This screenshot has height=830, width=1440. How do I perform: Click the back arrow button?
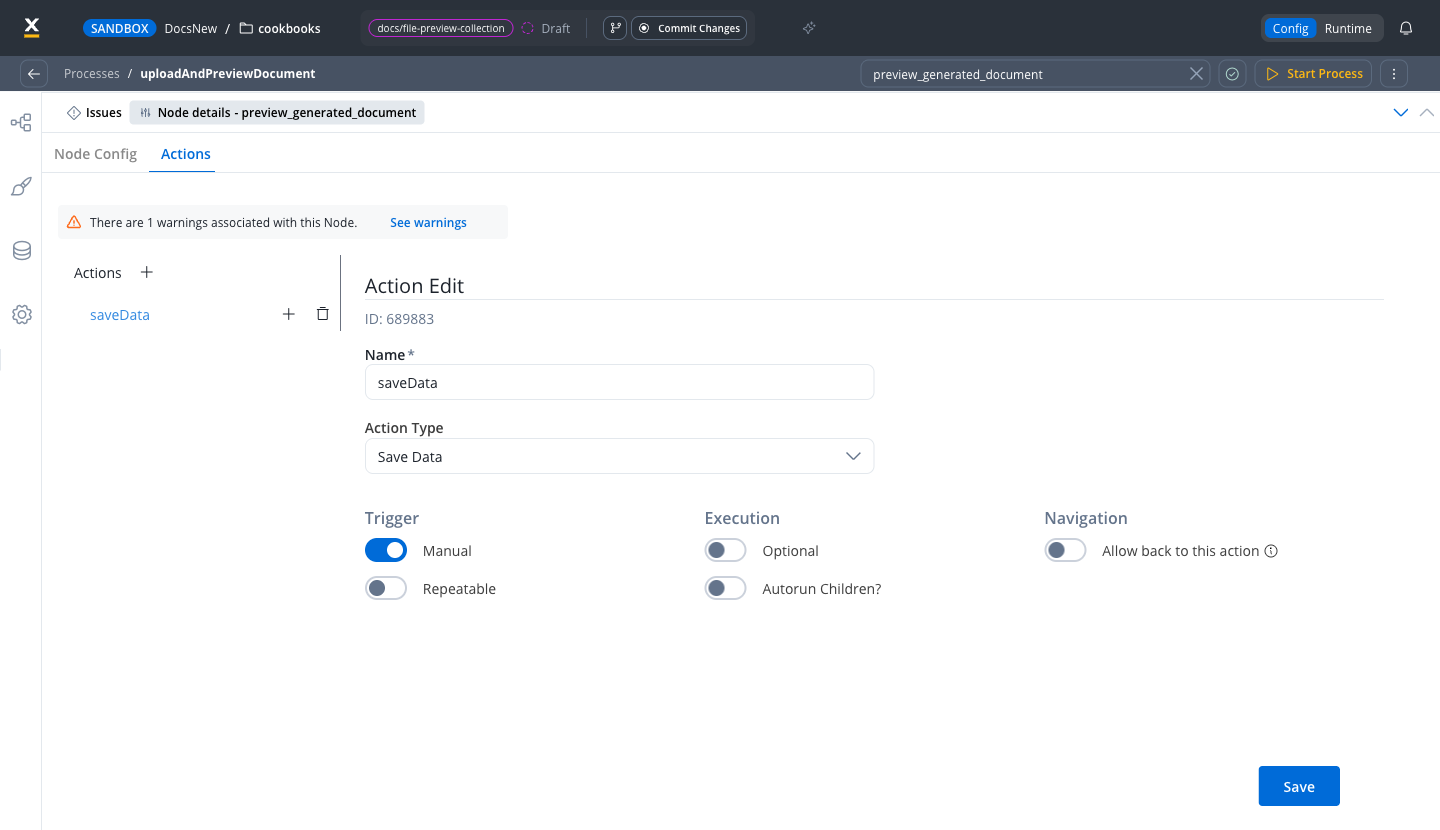34,73
